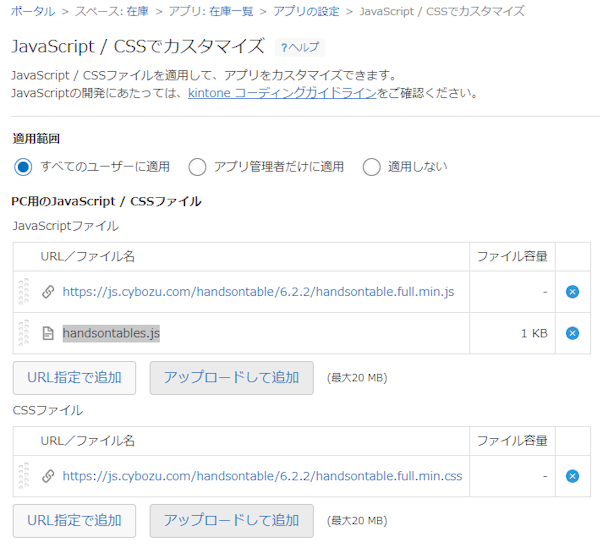Open kintone コーディングガイドライン link
600x548 pixels.
pos(282,93)
